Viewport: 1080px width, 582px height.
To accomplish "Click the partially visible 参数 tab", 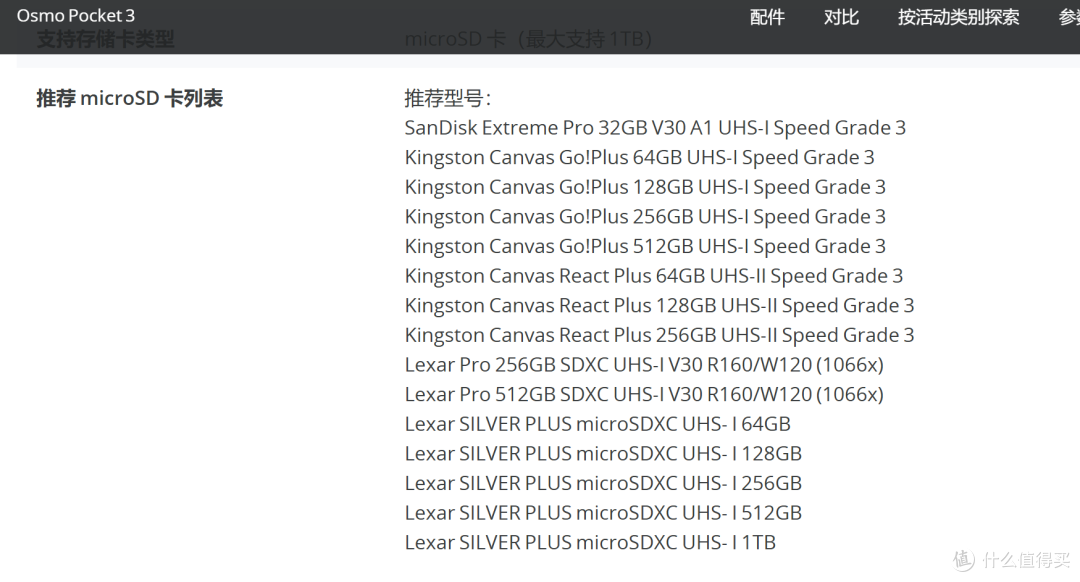I will [1069, 17].
